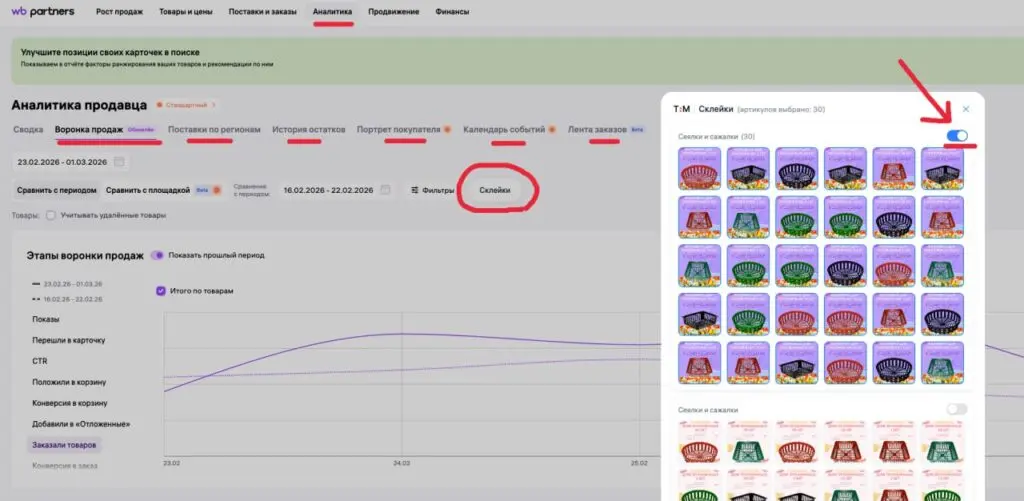Enable the second Сеялки и сажалки toggle

(957, 409)
